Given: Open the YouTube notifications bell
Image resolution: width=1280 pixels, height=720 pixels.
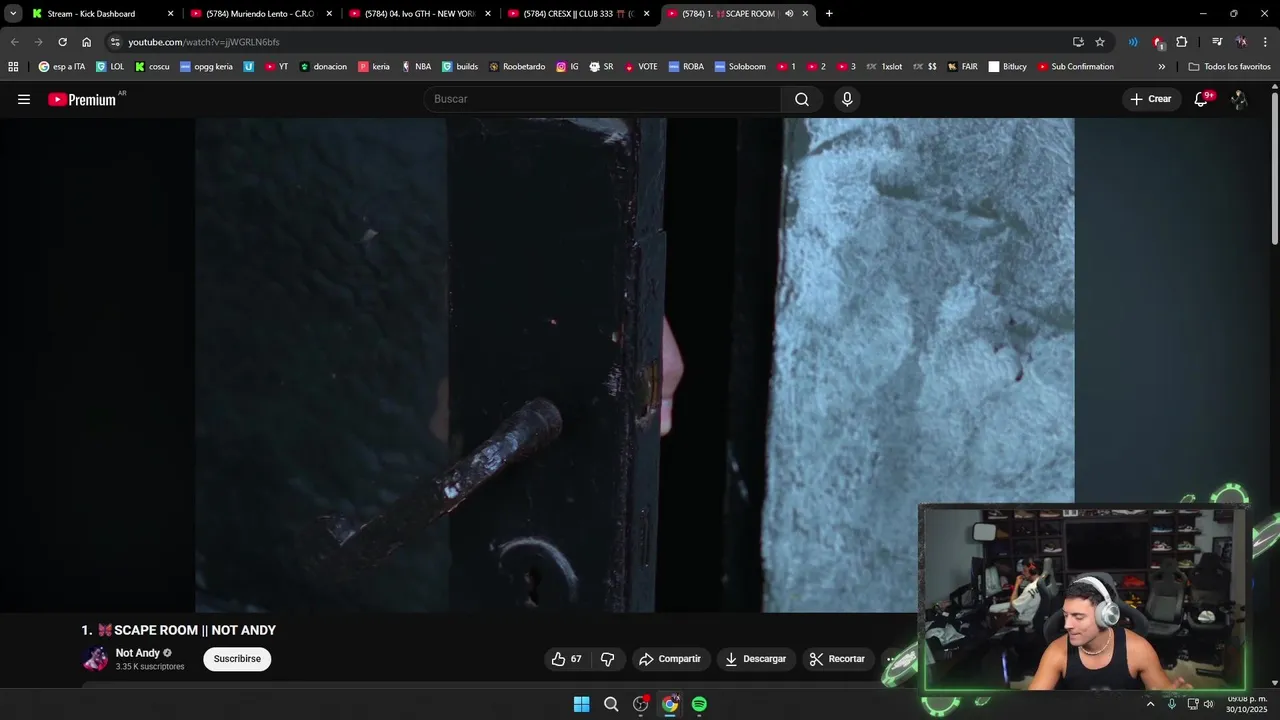Looking at the screenshot, I should coord(1201,99).
